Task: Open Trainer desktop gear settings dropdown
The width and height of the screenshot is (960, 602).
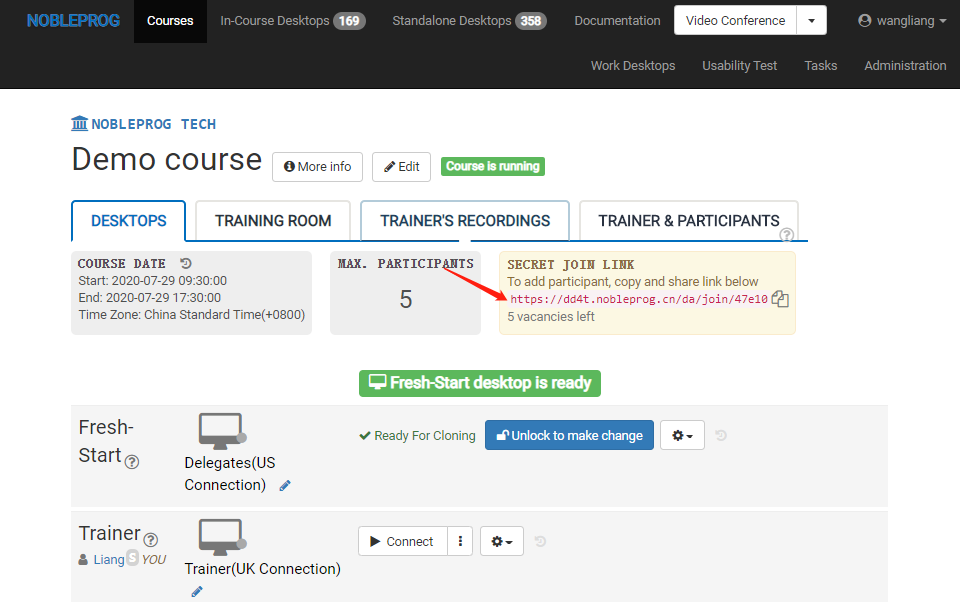Action: coord(501,541)
